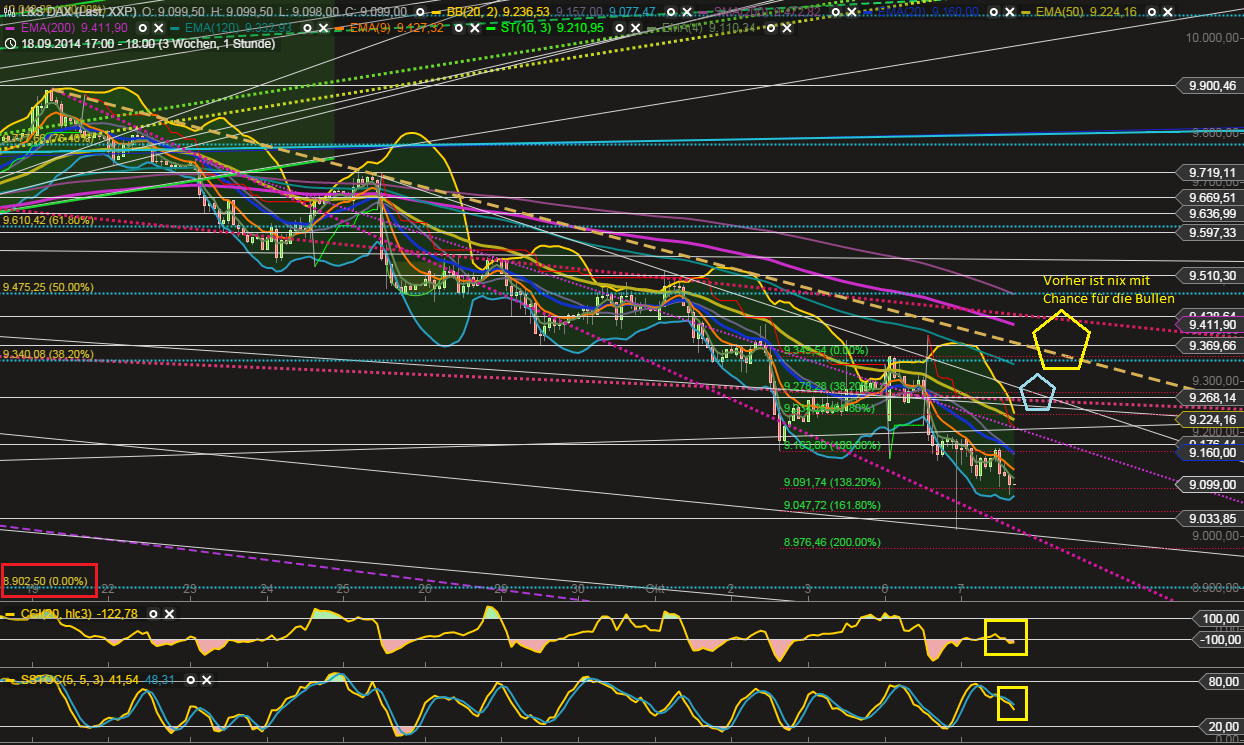Select the 9.224,16 EMA(50) price tag
This screenshot has width=1244, height=745.
pyautogui.click(x=1212, y=419)
